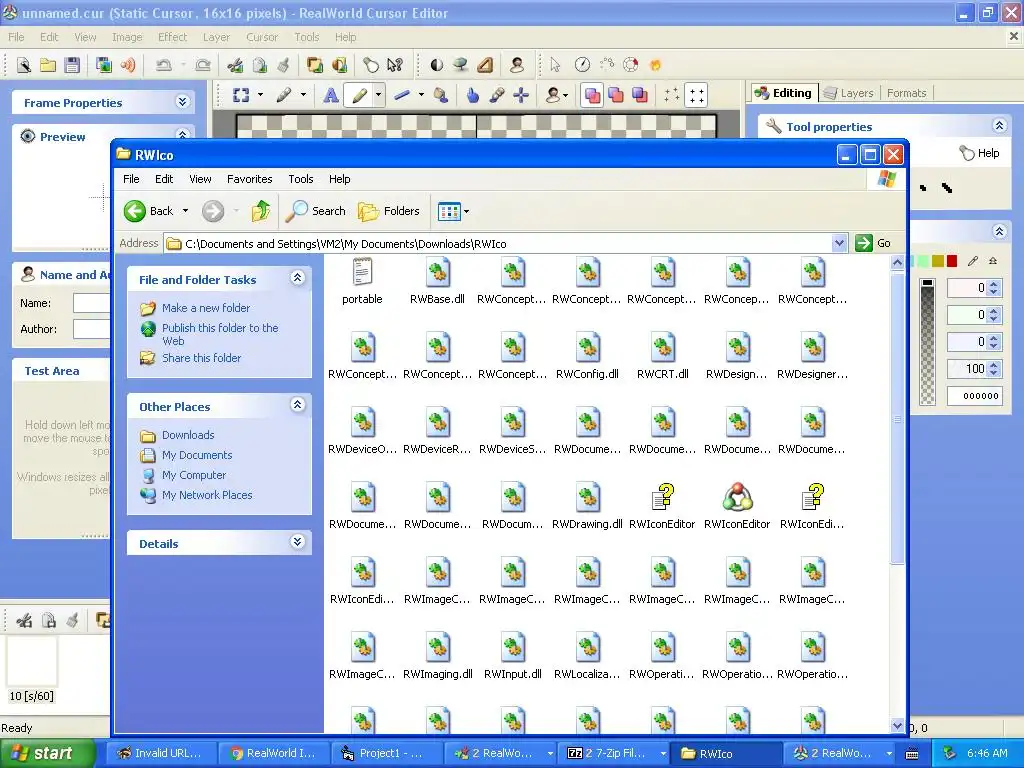Collapse the Other Places section

click(297, 405)
